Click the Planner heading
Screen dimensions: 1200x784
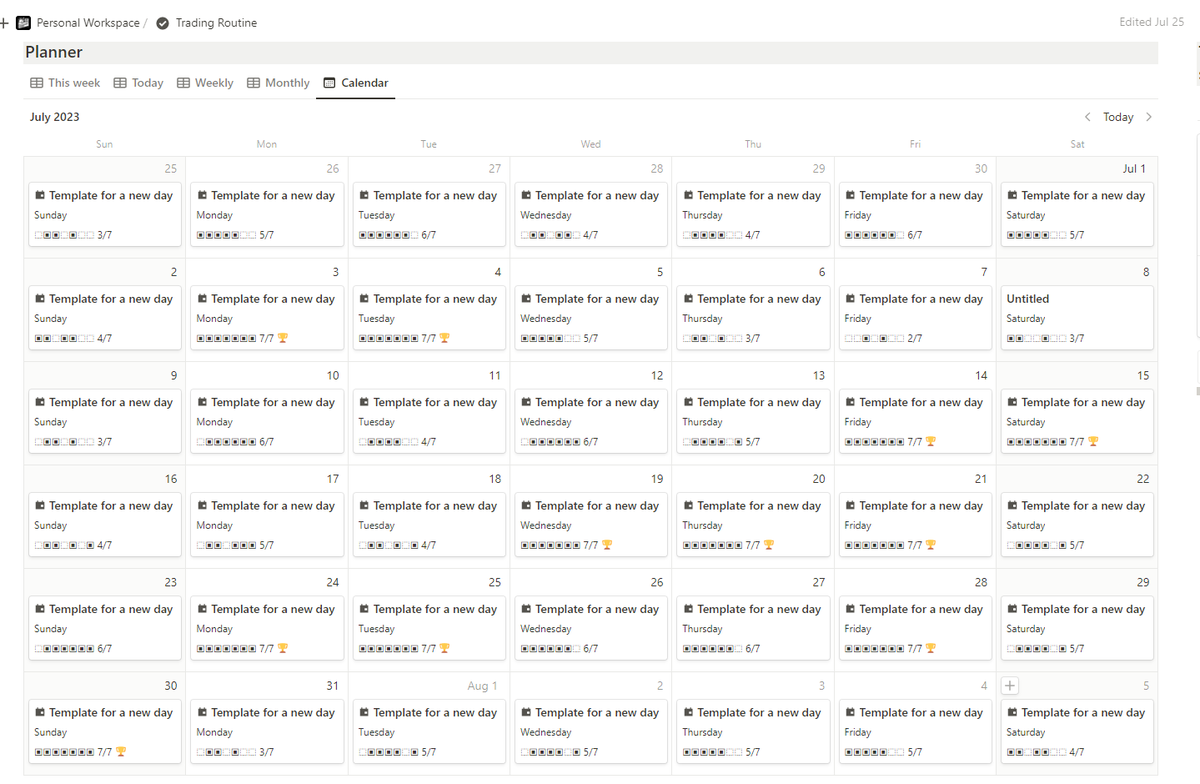(x=54, y=52)
